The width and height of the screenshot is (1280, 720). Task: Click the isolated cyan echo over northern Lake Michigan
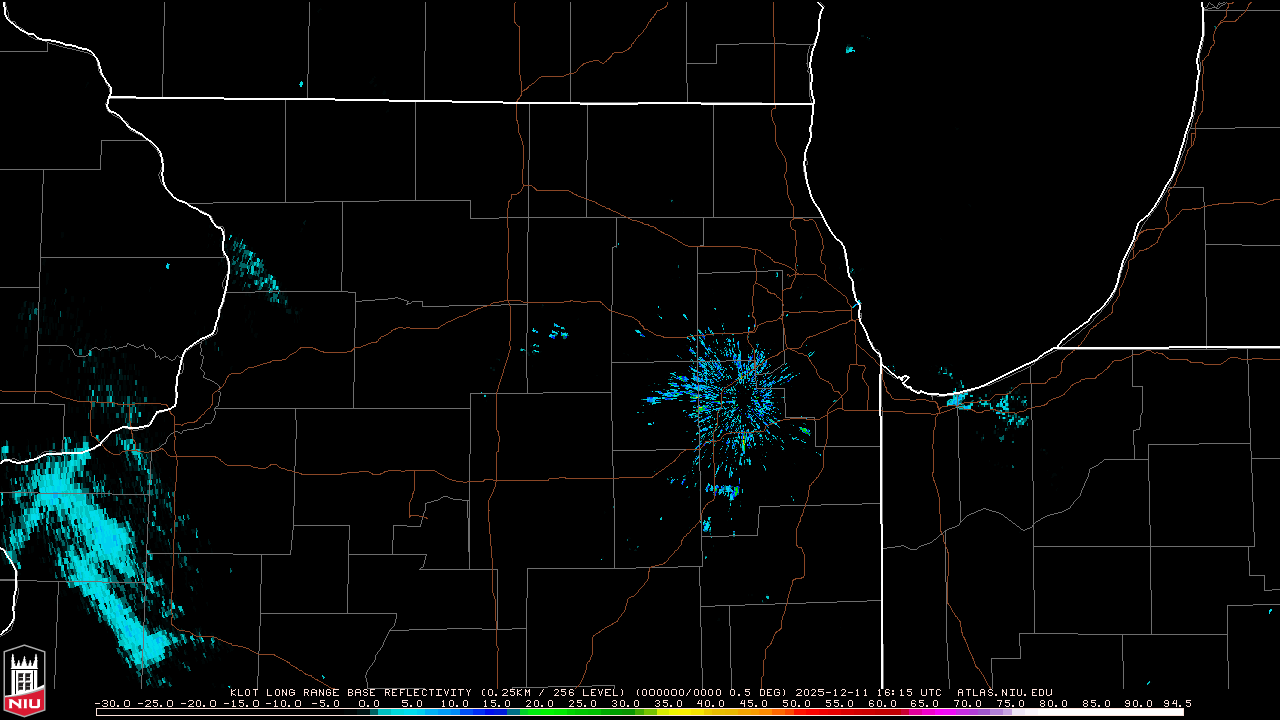point(850,49)
